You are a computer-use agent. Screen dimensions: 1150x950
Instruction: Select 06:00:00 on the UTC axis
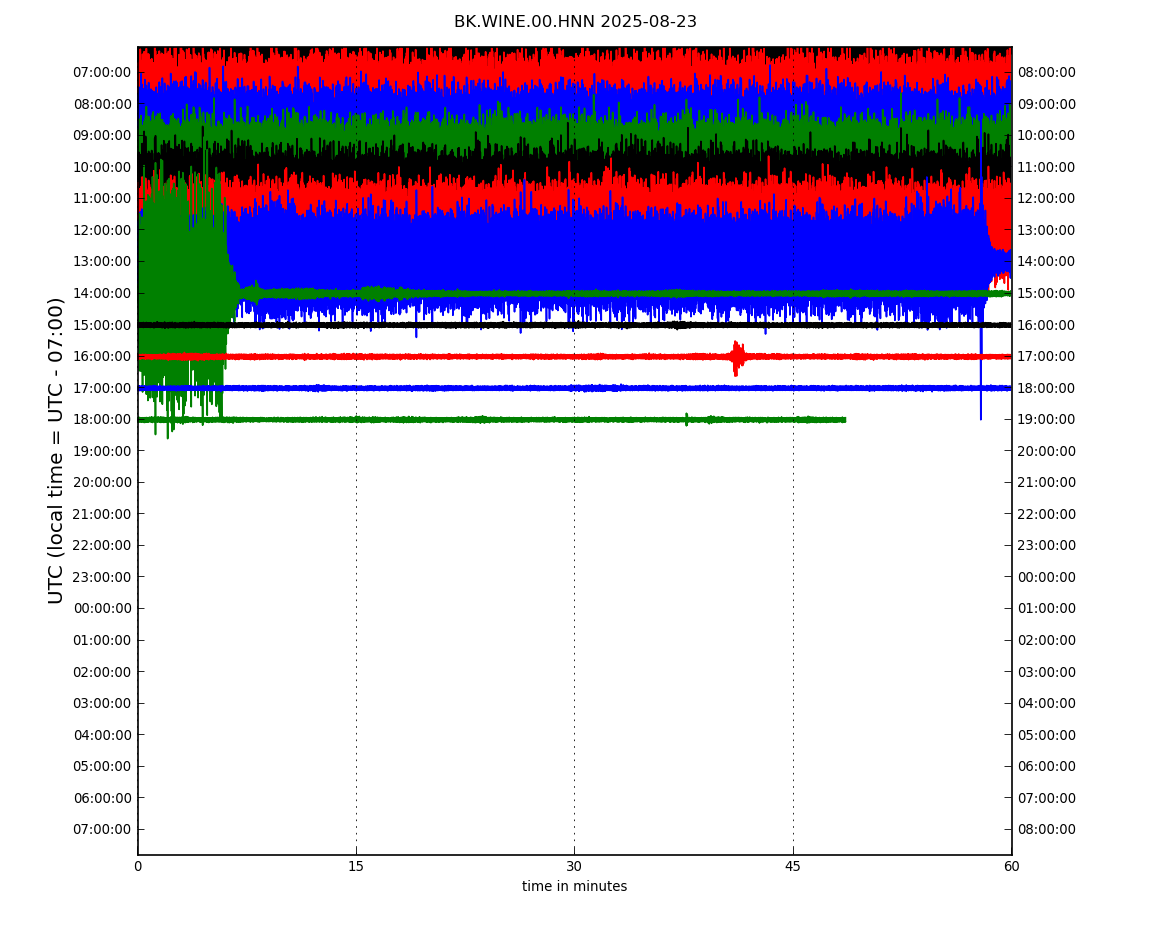click(102, 798)
